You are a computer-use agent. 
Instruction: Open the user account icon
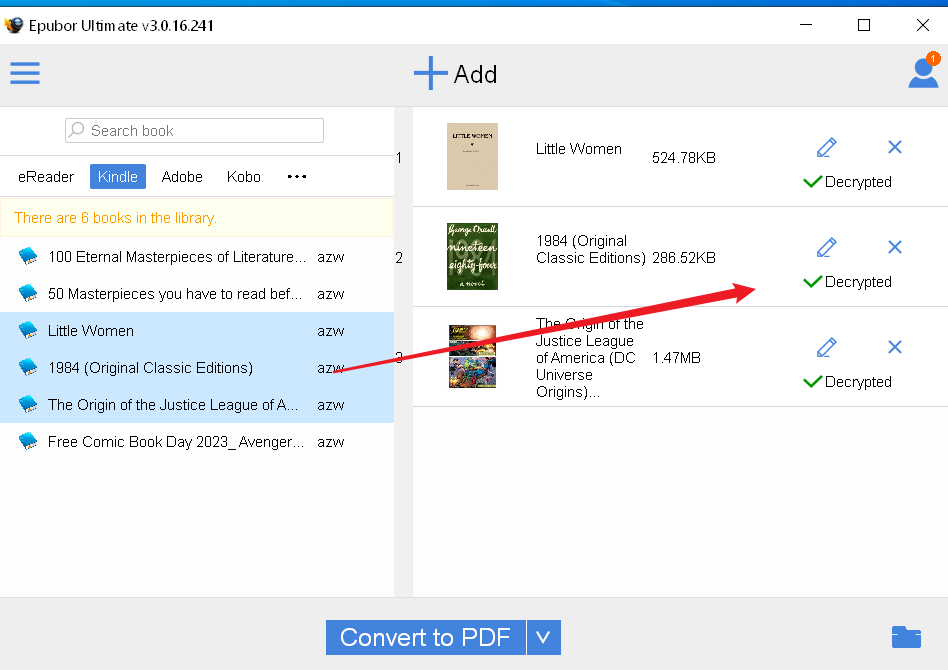pyautogui.click(x=923, y=73)
